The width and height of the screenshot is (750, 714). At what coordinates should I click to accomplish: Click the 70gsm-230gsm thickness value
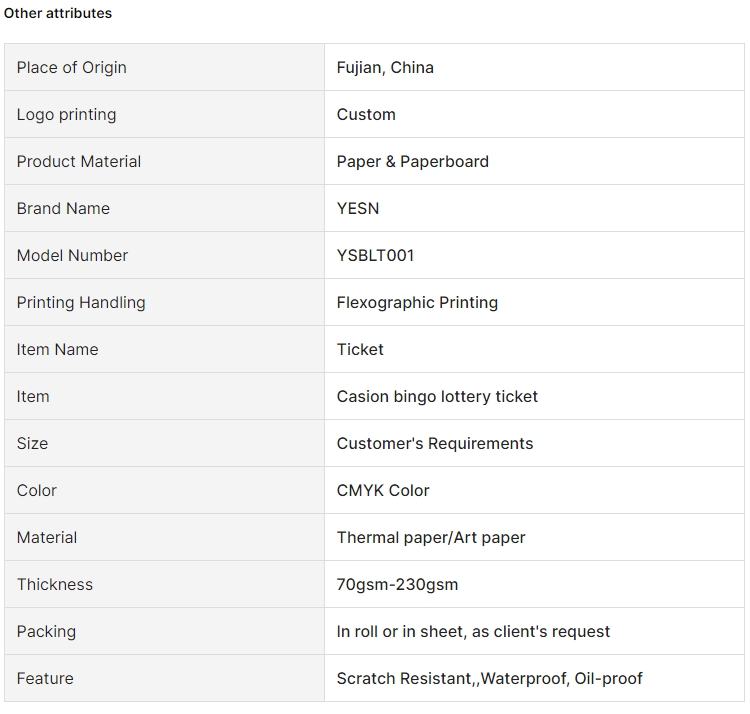[x=397, y=584]
